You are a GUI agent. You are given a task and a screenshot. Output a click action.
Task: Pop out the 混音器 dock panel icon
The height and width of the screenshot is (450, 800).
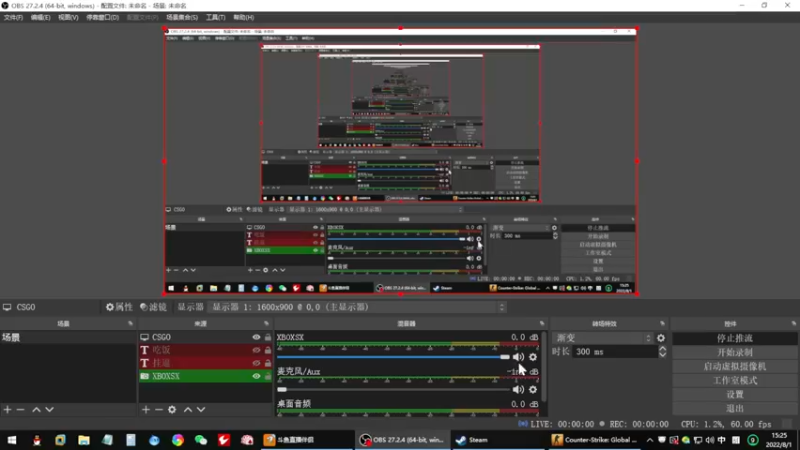[542, 323]
